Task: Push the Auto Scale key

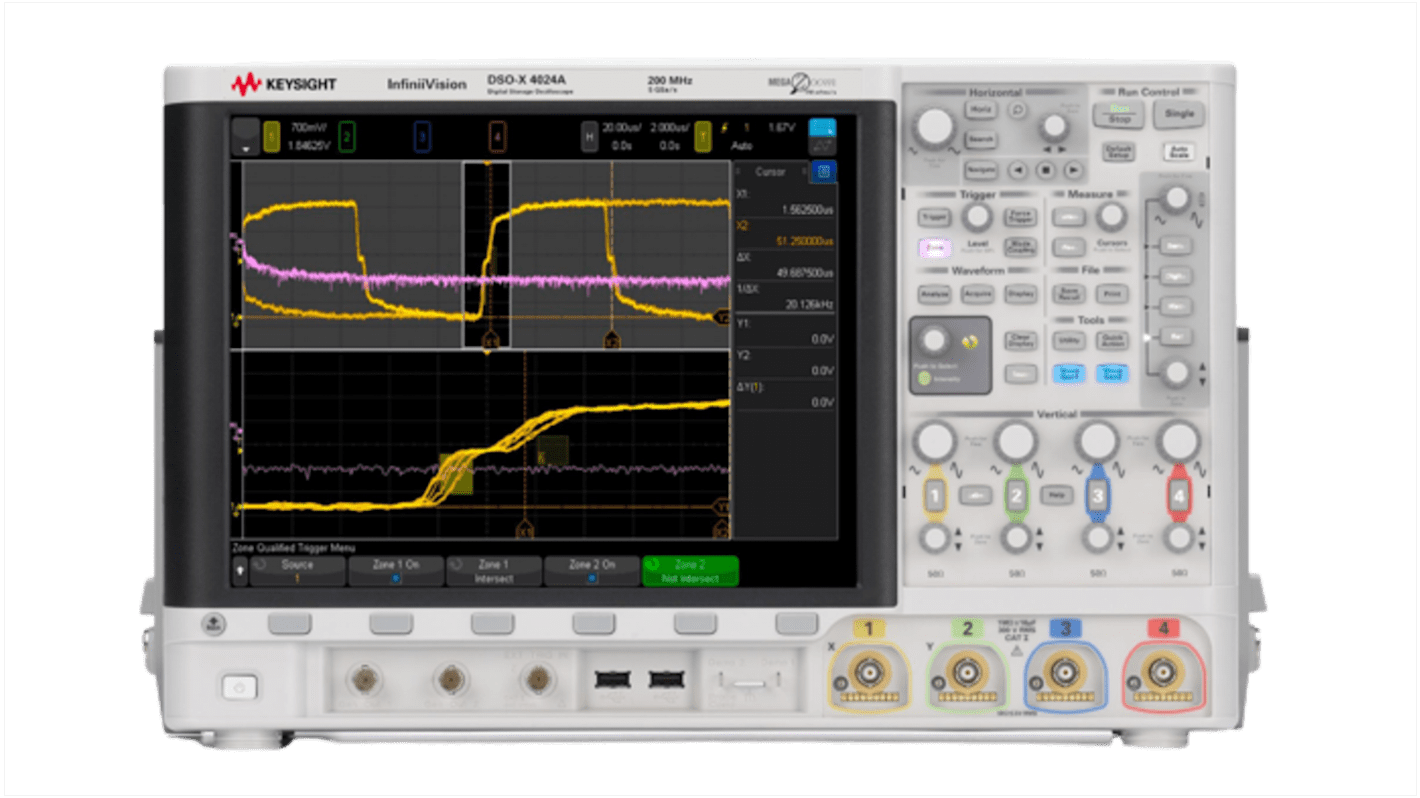Action: pyautogui.click(x=1179, y=151)
